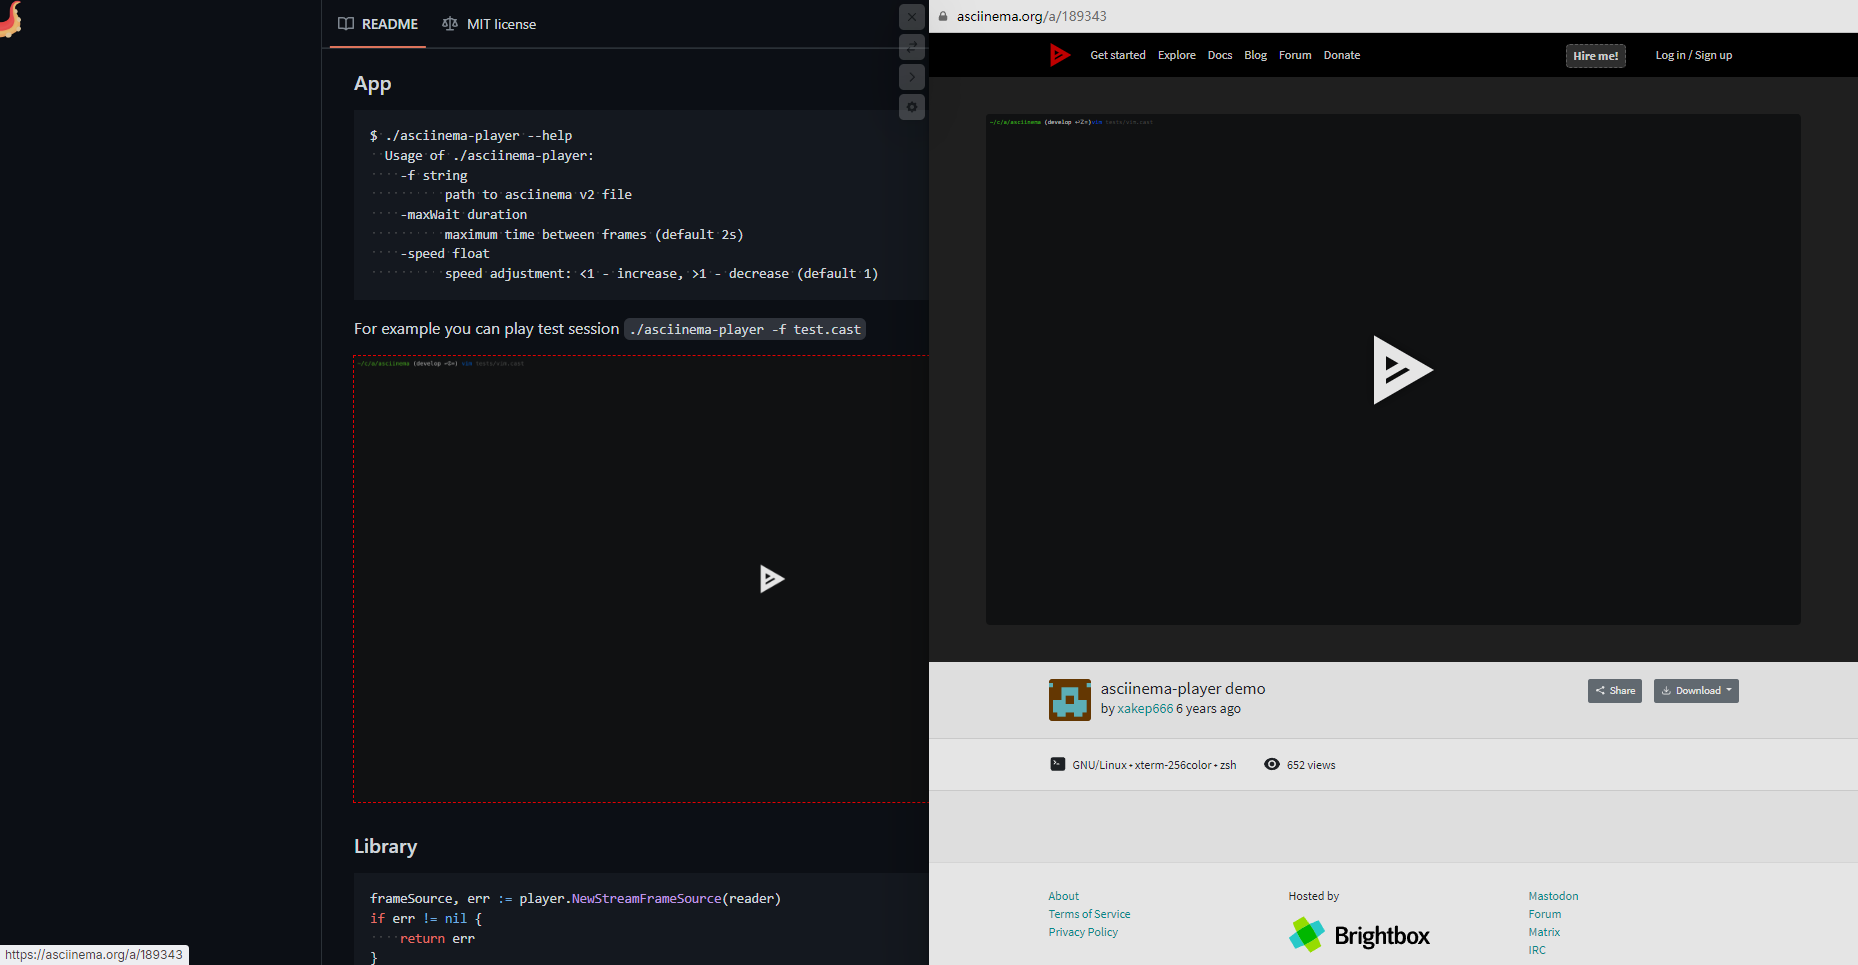Open the Docs page from the navbar
This screenshot has height=965, width=1858.
pyautogui.click(x=1219, y=55)
